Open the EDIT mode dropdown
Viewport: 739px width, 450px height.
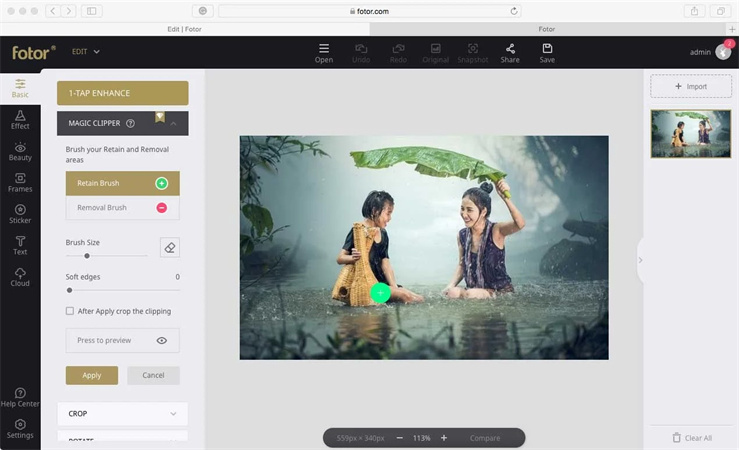86,51
